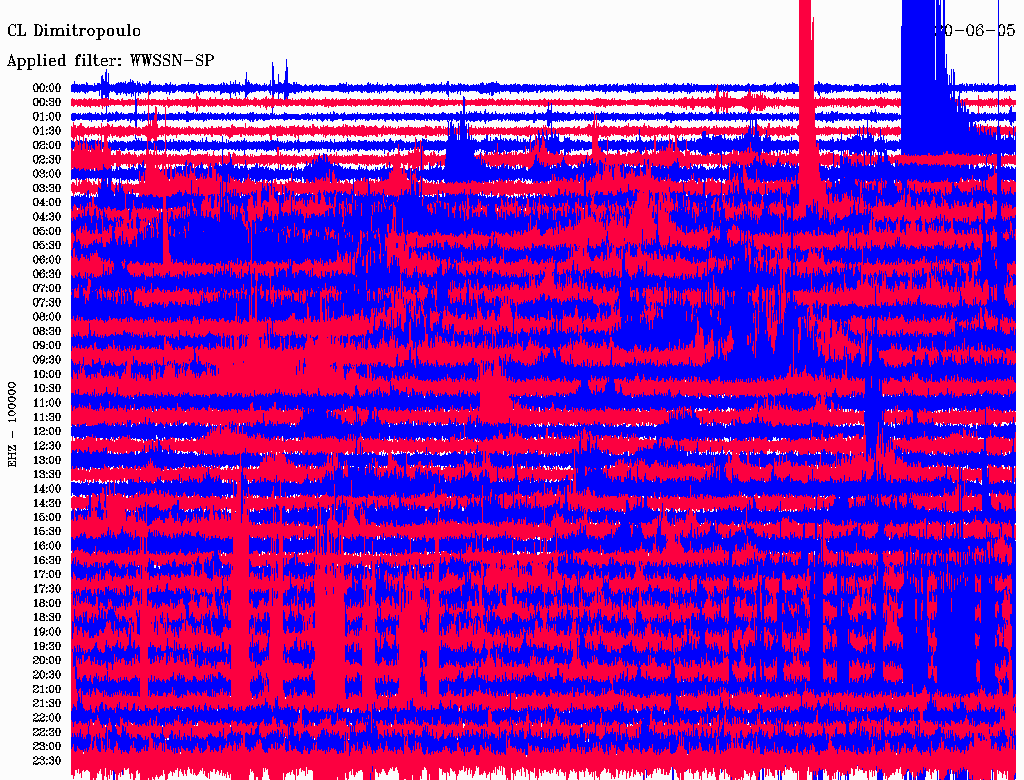Select the 09:30 time label
Viewport: 1024px width, 780px height.
click(47, 360)
